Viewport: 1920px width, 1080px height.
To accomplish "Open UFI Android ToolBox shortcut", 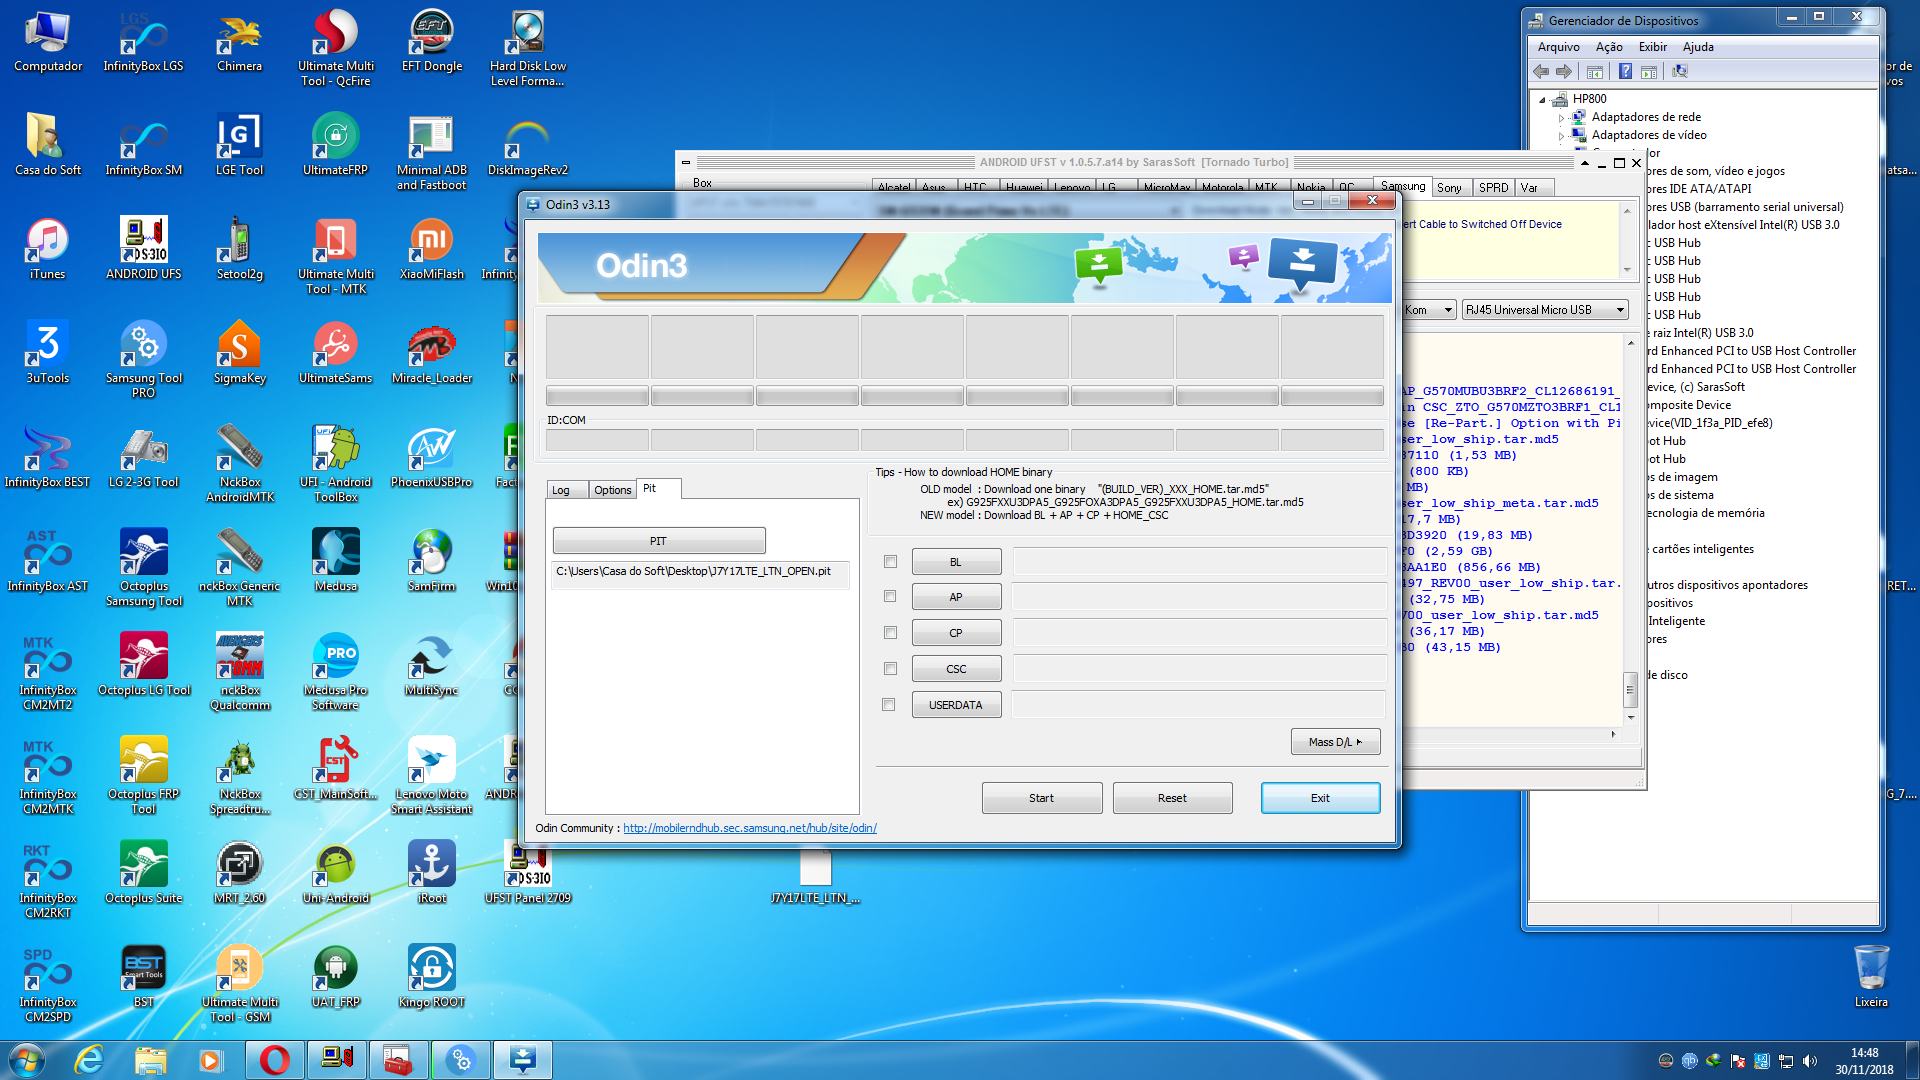I will tap(336, 464).
